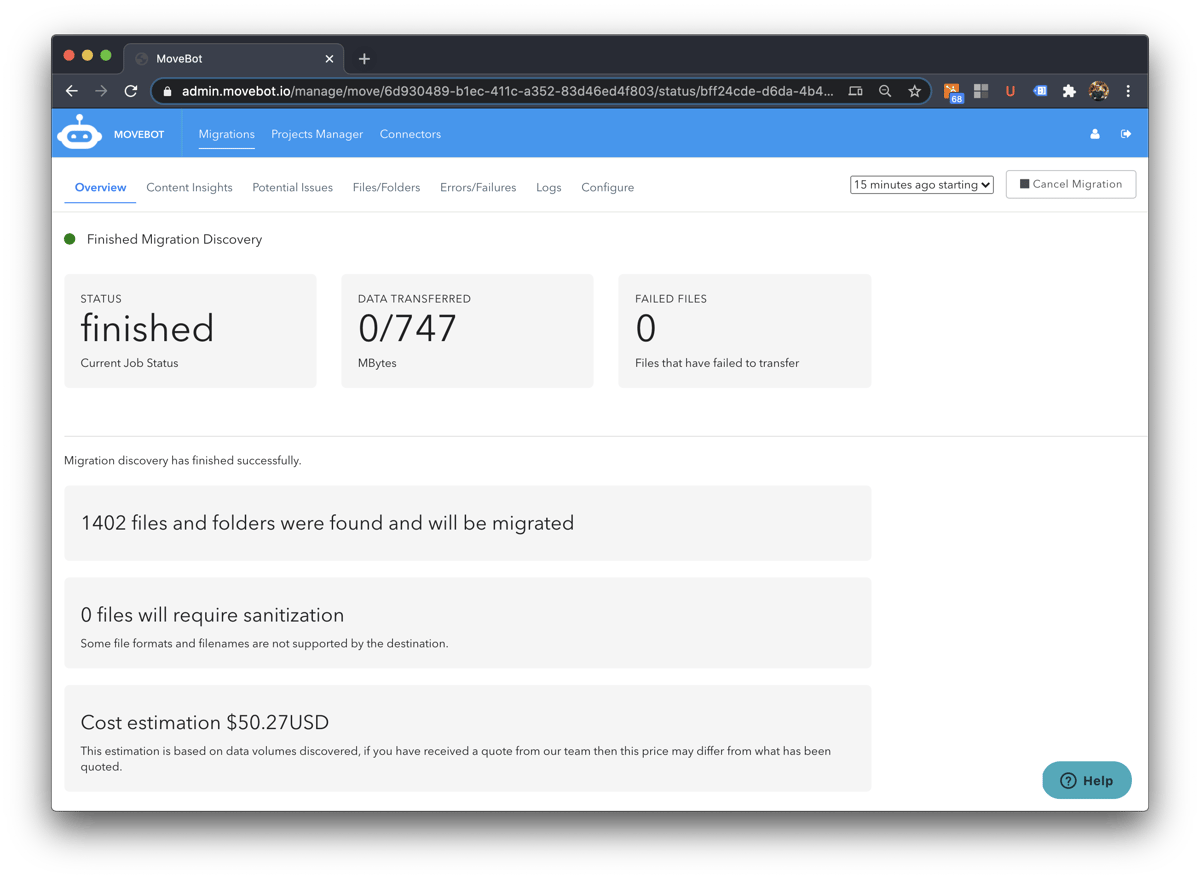Open a new browser tab
The height and width of the screenshot is (879, 1200).
coord(363,58)
